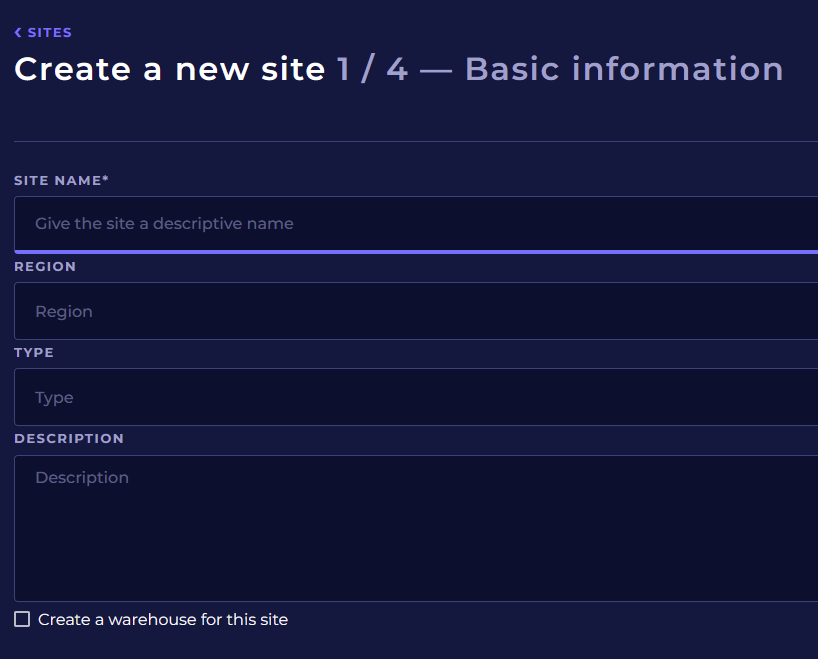818x659 pixels.
Task: Click the SITE NAME field label
Action: pos(57,181)
